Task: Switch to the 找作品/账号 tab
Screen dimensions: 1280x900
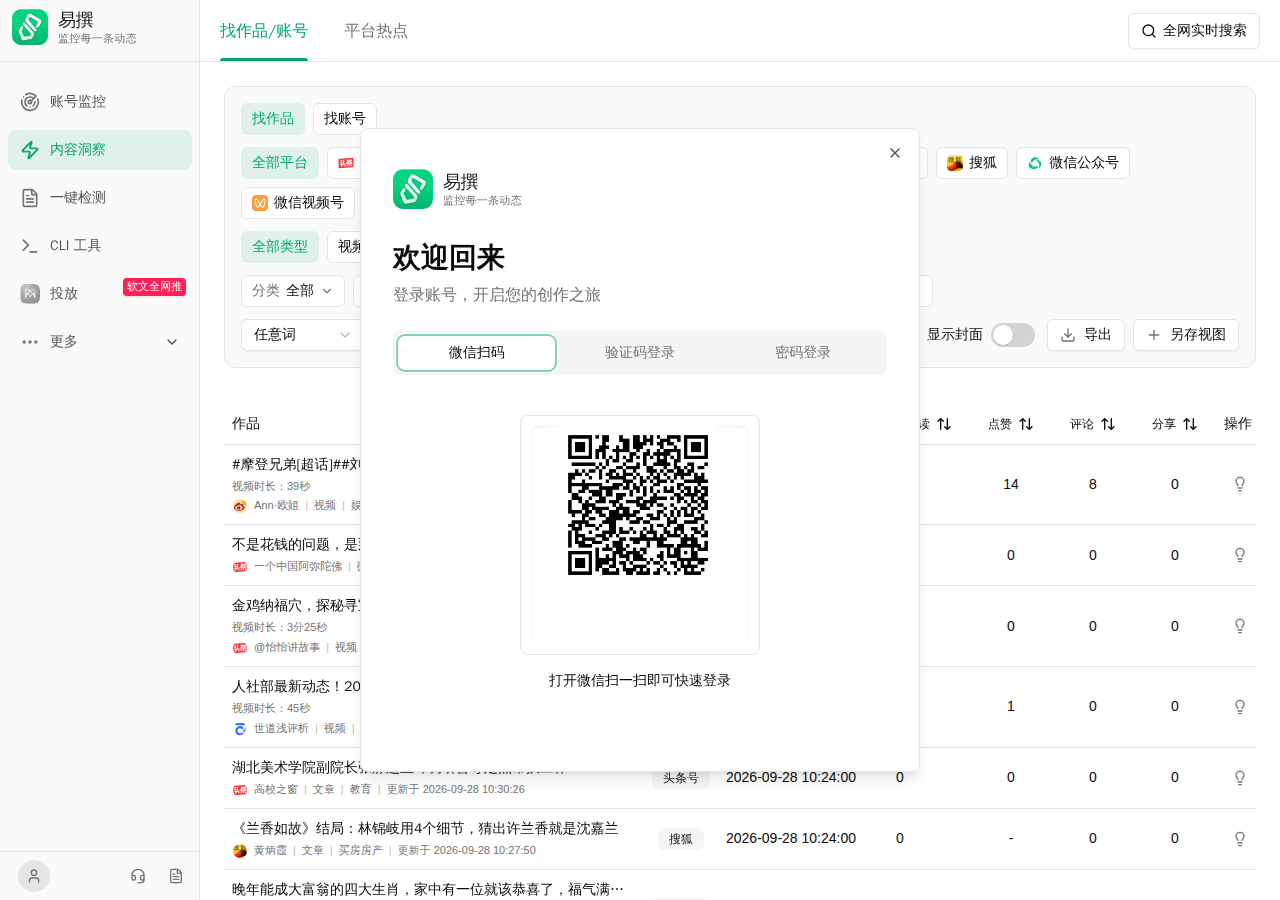Action: pos(264,31)
